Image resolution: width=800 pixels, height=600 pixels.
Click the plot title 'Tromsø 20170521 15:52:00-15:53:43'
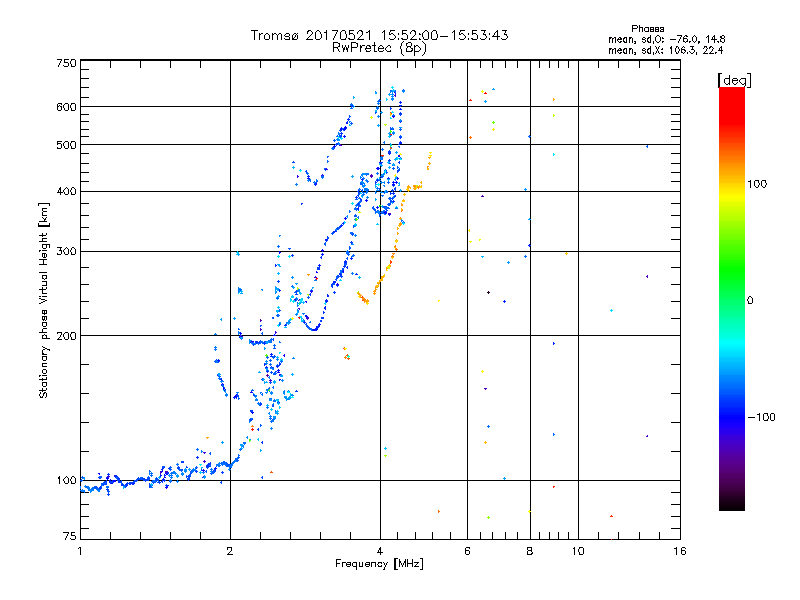coord(379,35)
